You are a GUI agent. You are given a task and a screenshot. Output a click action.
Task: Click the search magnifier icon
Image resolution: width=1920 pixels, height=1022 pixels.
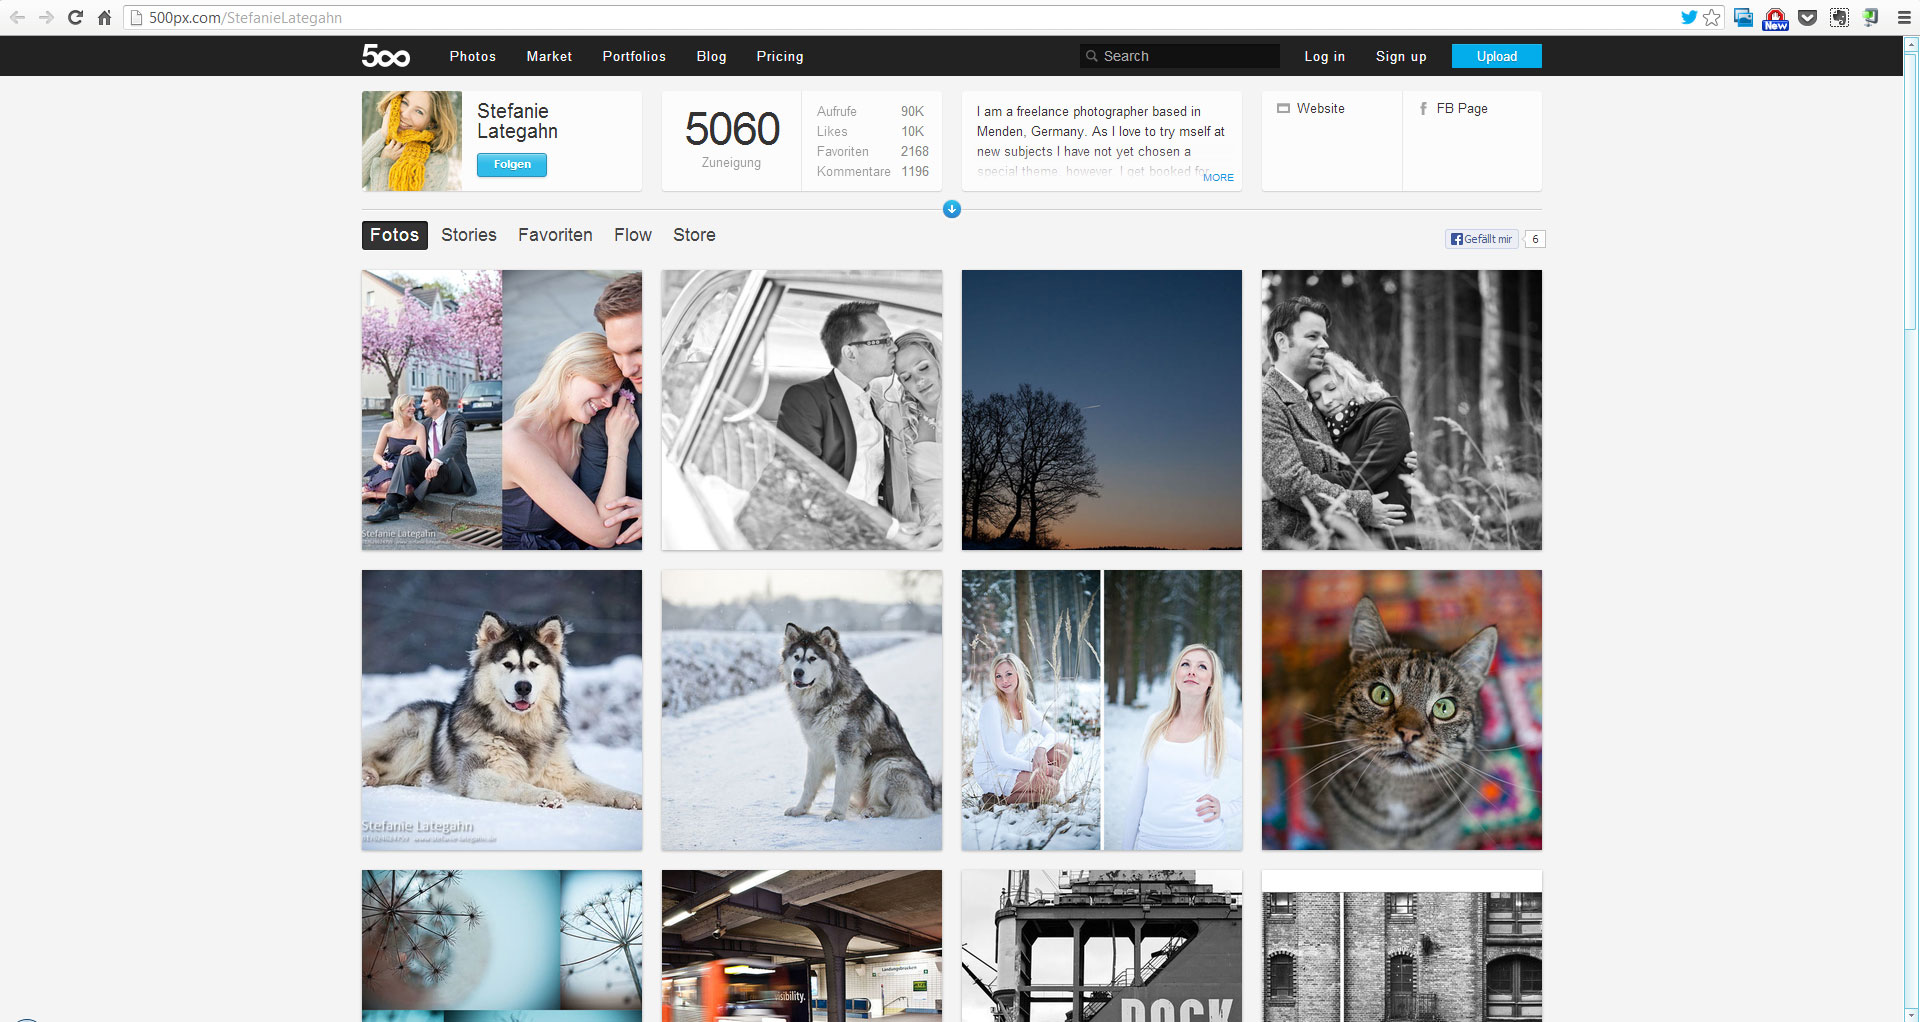pos(1092,56)
